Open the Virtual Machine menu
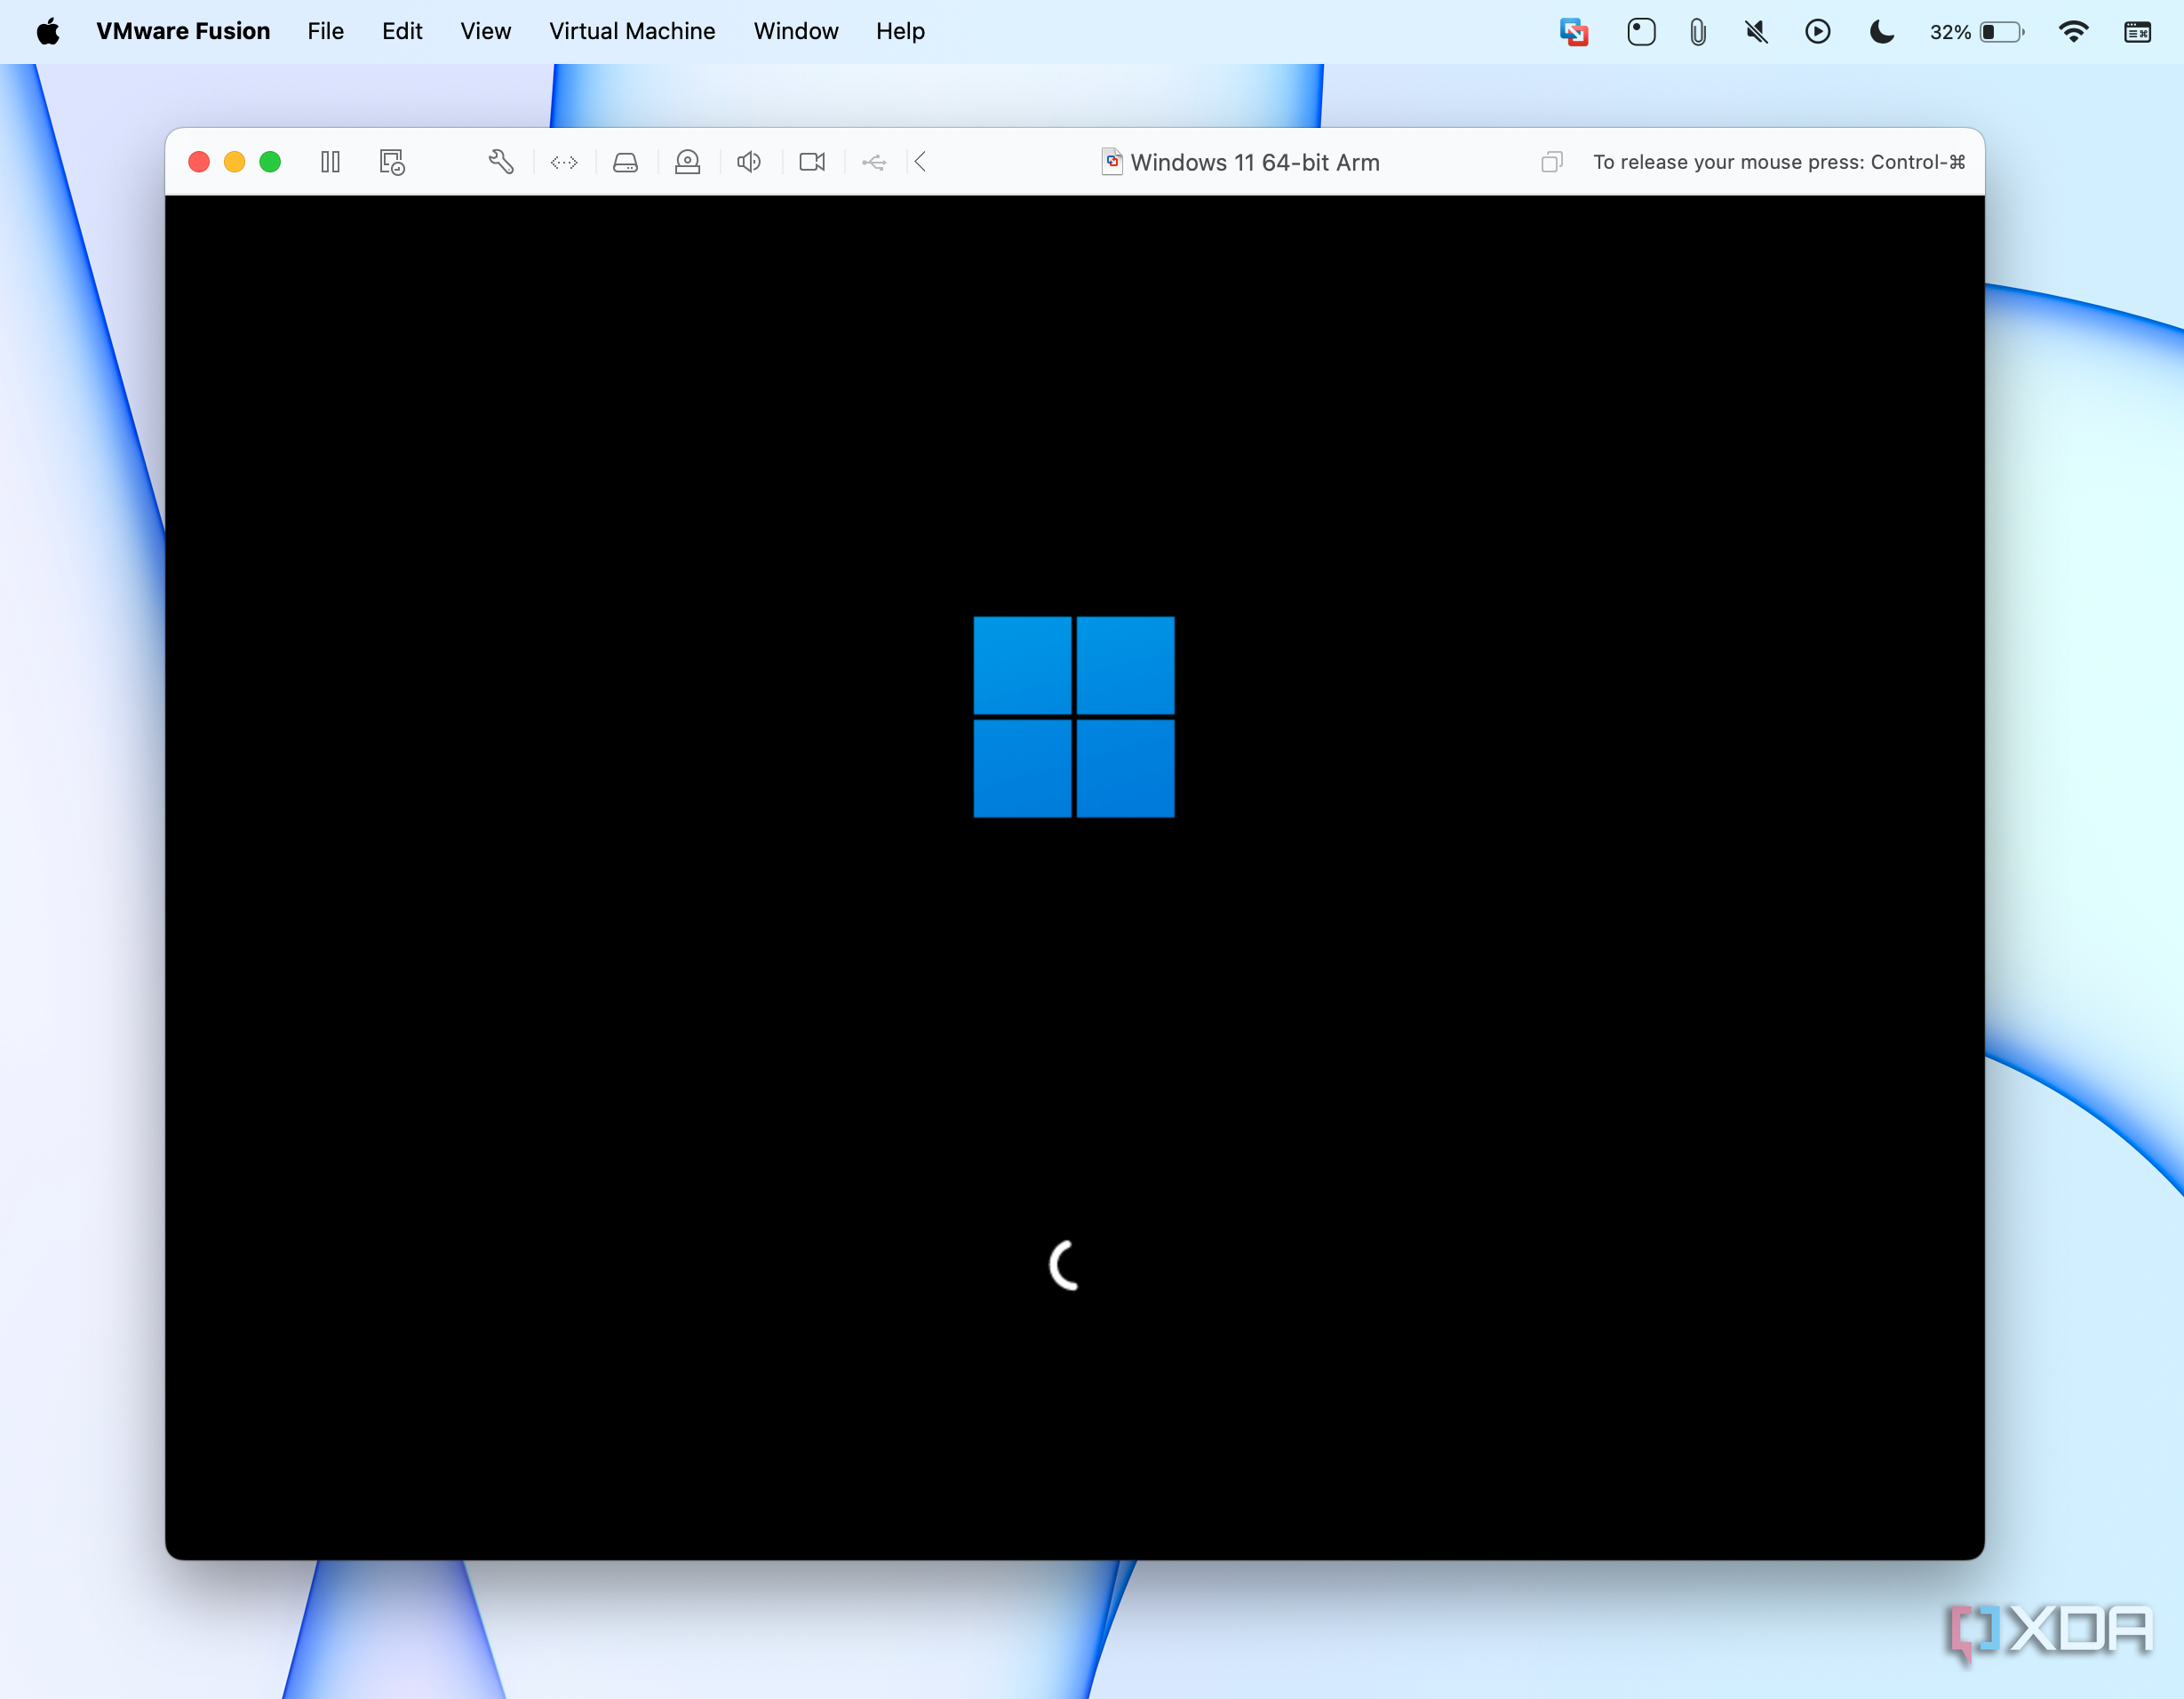 click(x=632, y=31)
